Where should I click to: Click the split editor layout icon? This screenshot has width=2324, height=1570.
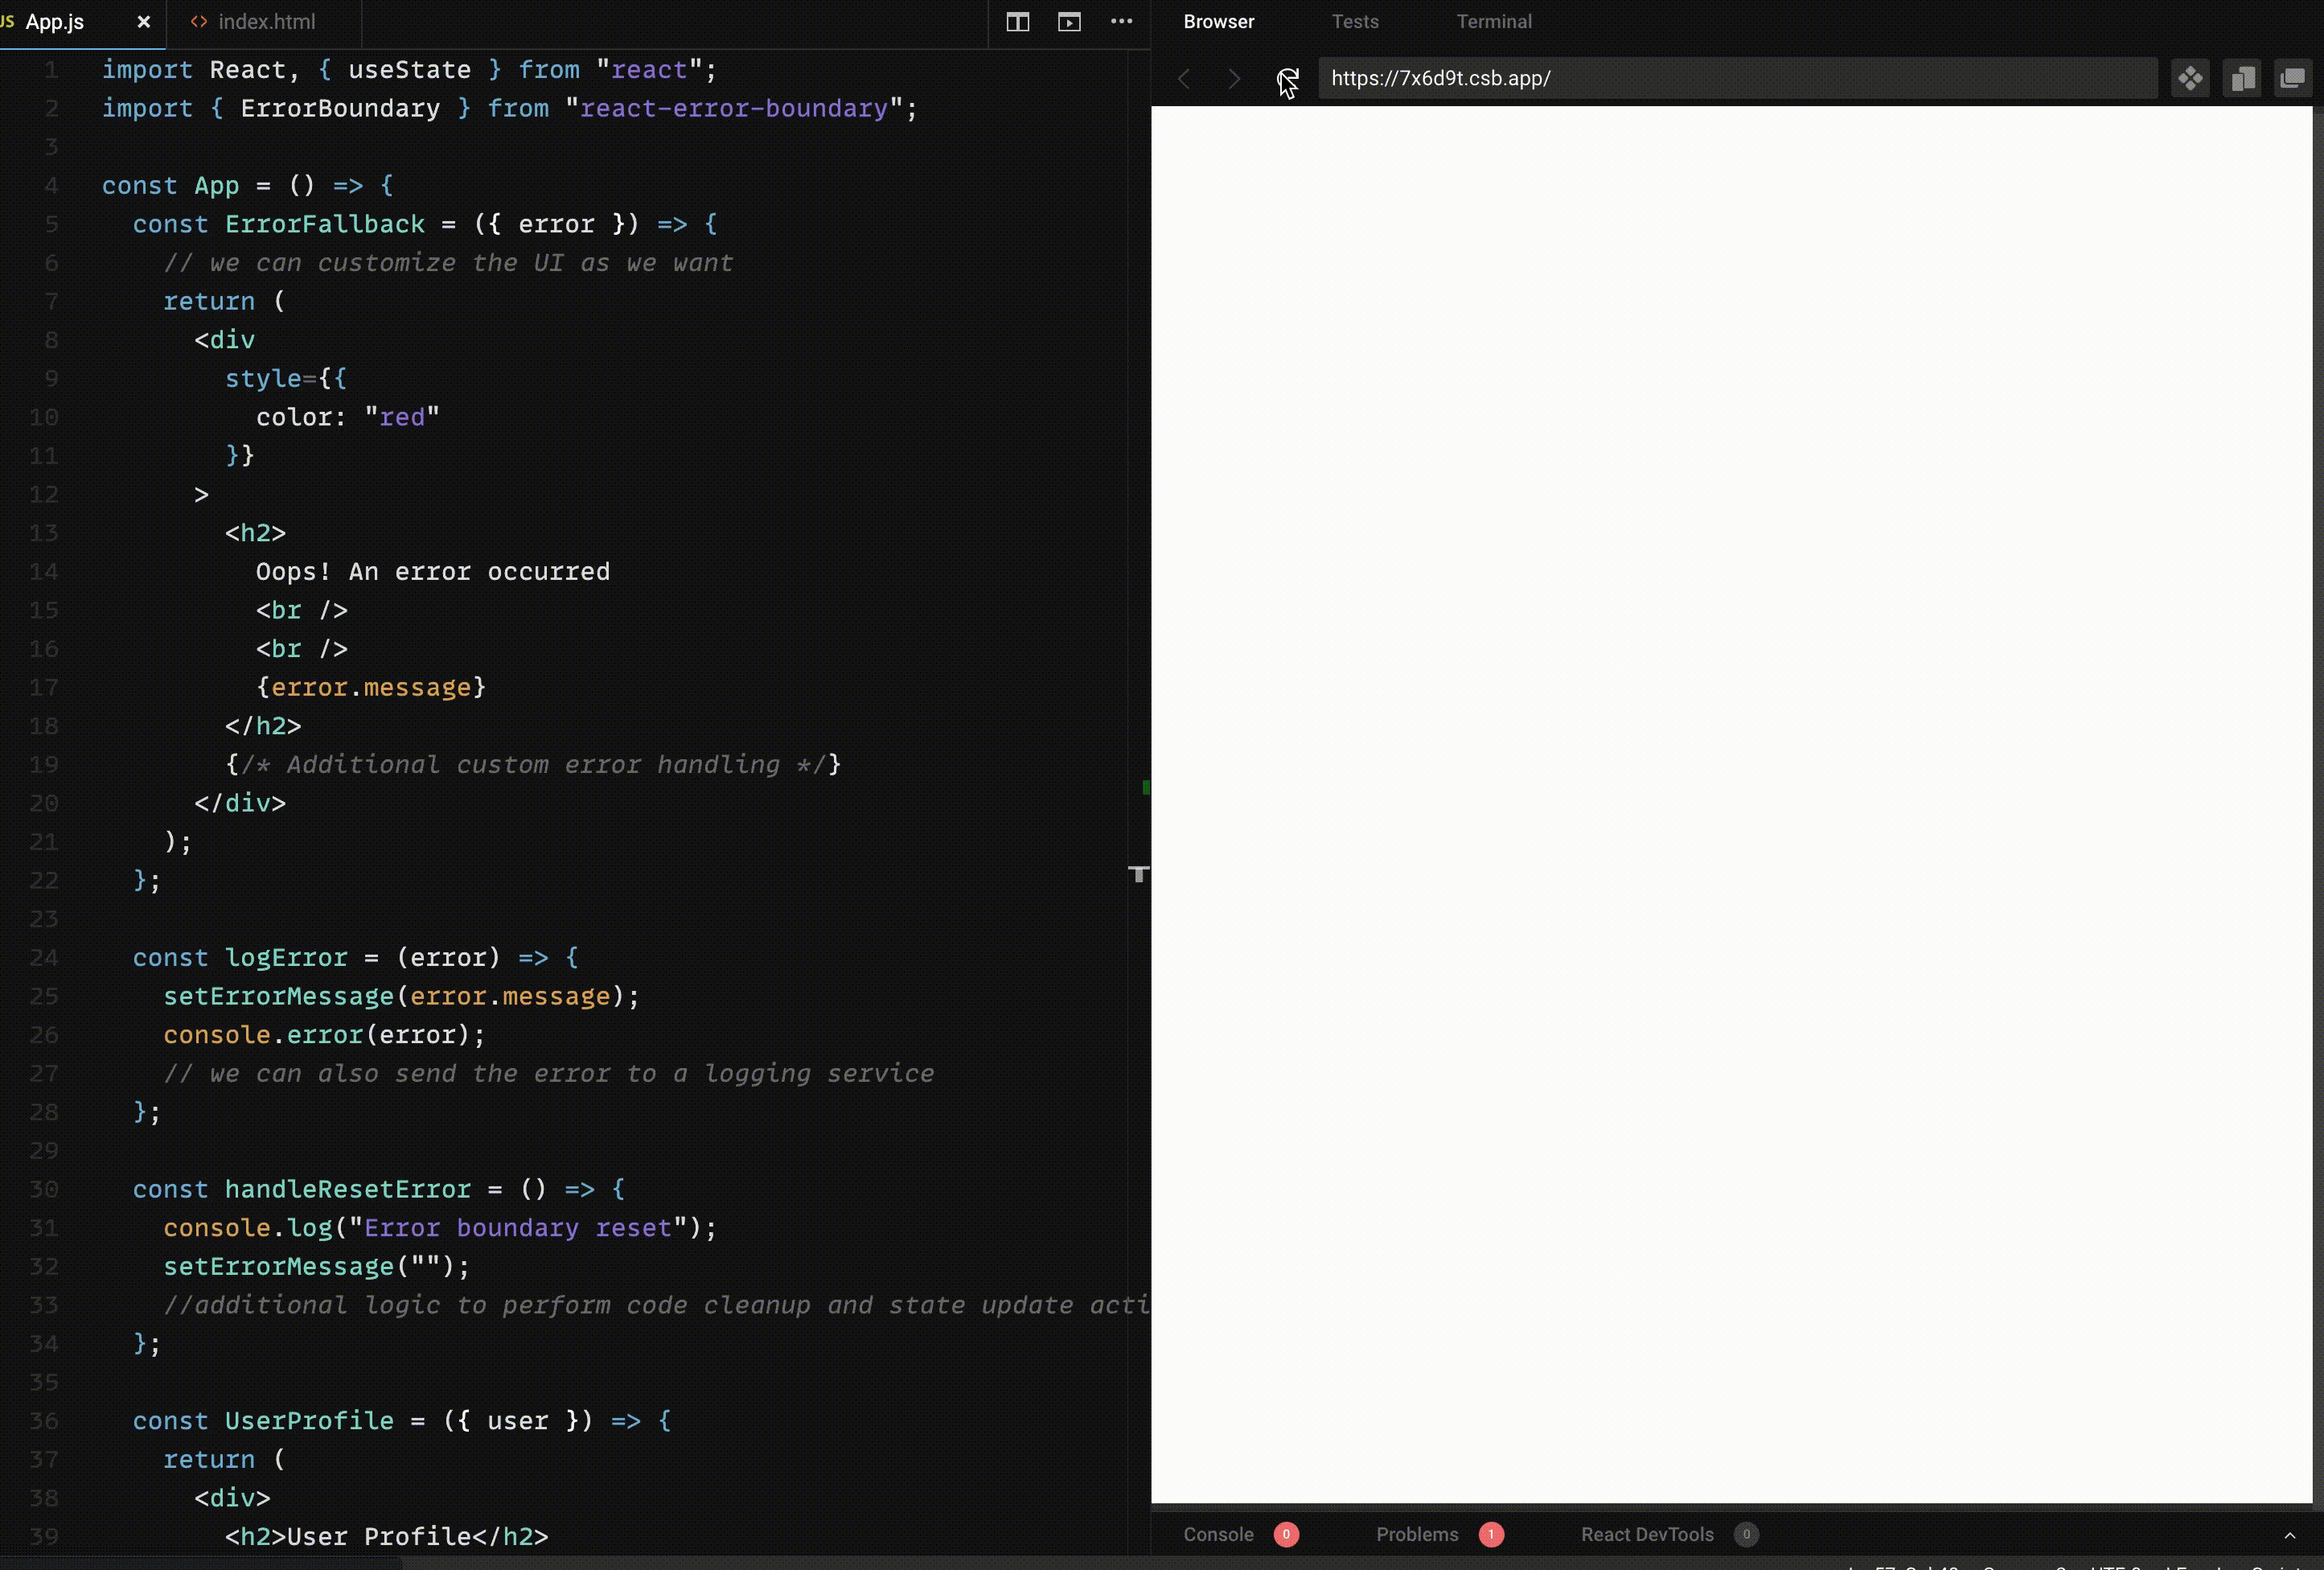pos(1016,21)
